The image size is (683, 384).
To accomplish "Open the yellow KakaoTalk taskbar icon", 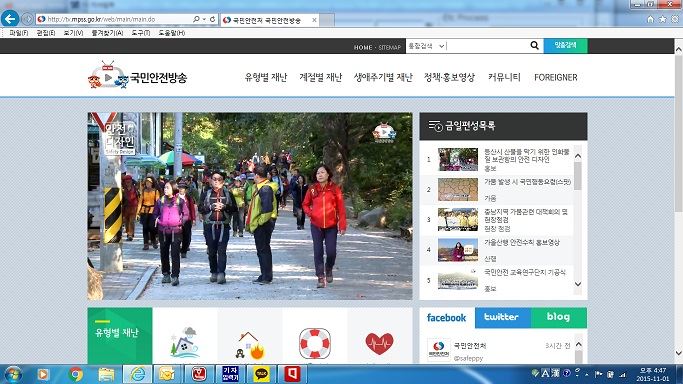I will tap(261, 374).
